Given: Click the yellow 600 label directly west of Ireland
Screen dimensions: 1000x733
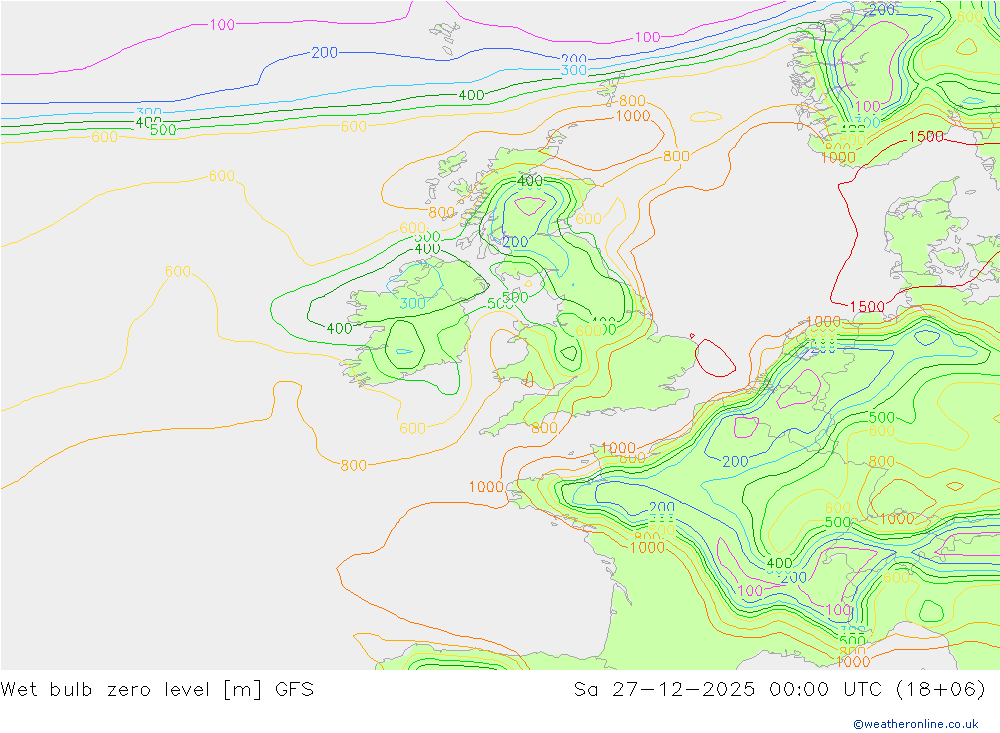Looking at the screenshot, I should click(x=178, y=271).
